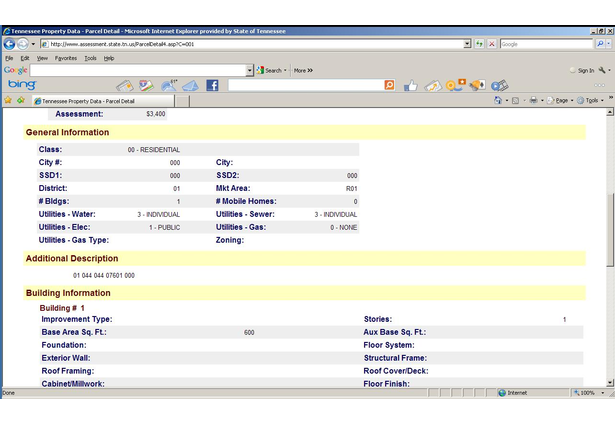Open the Edit menu

[x=25, y=58]
